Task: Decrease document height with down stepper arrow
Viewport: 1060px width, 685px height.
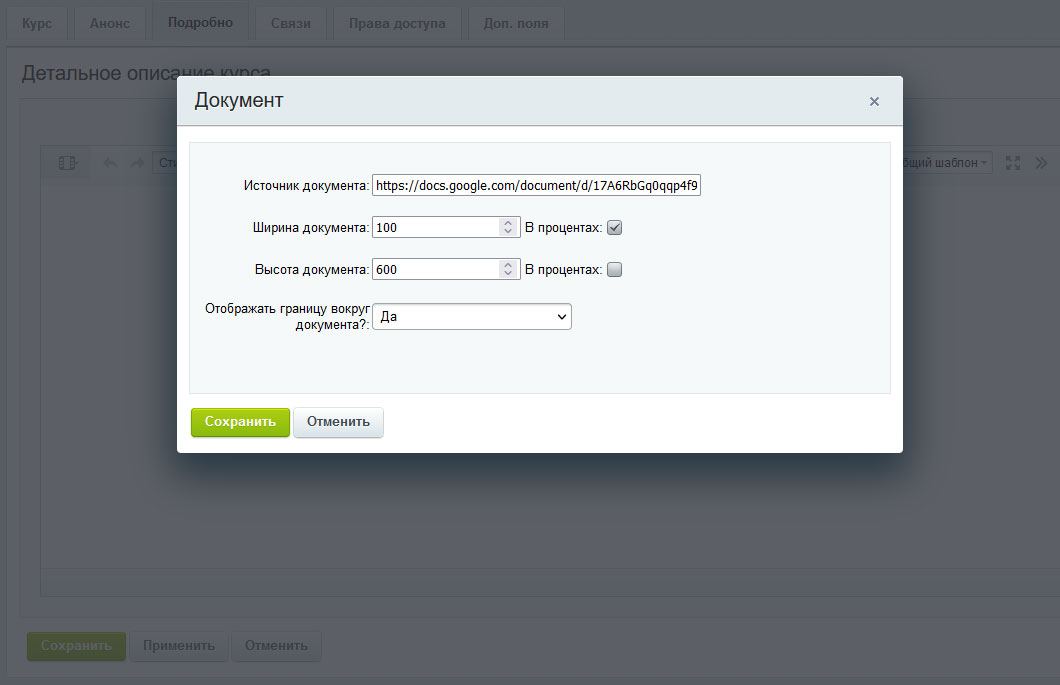Action: 508,274
